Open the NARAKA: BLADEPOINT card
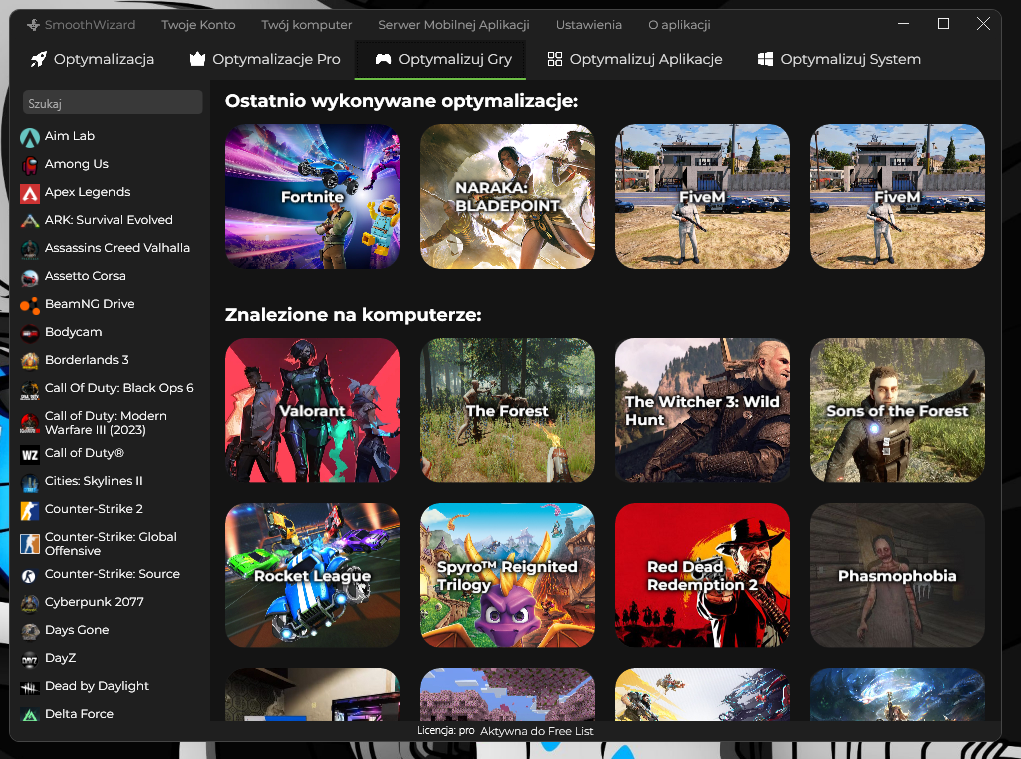This screenshot has height=759, width=1021. tap(507, 197)
